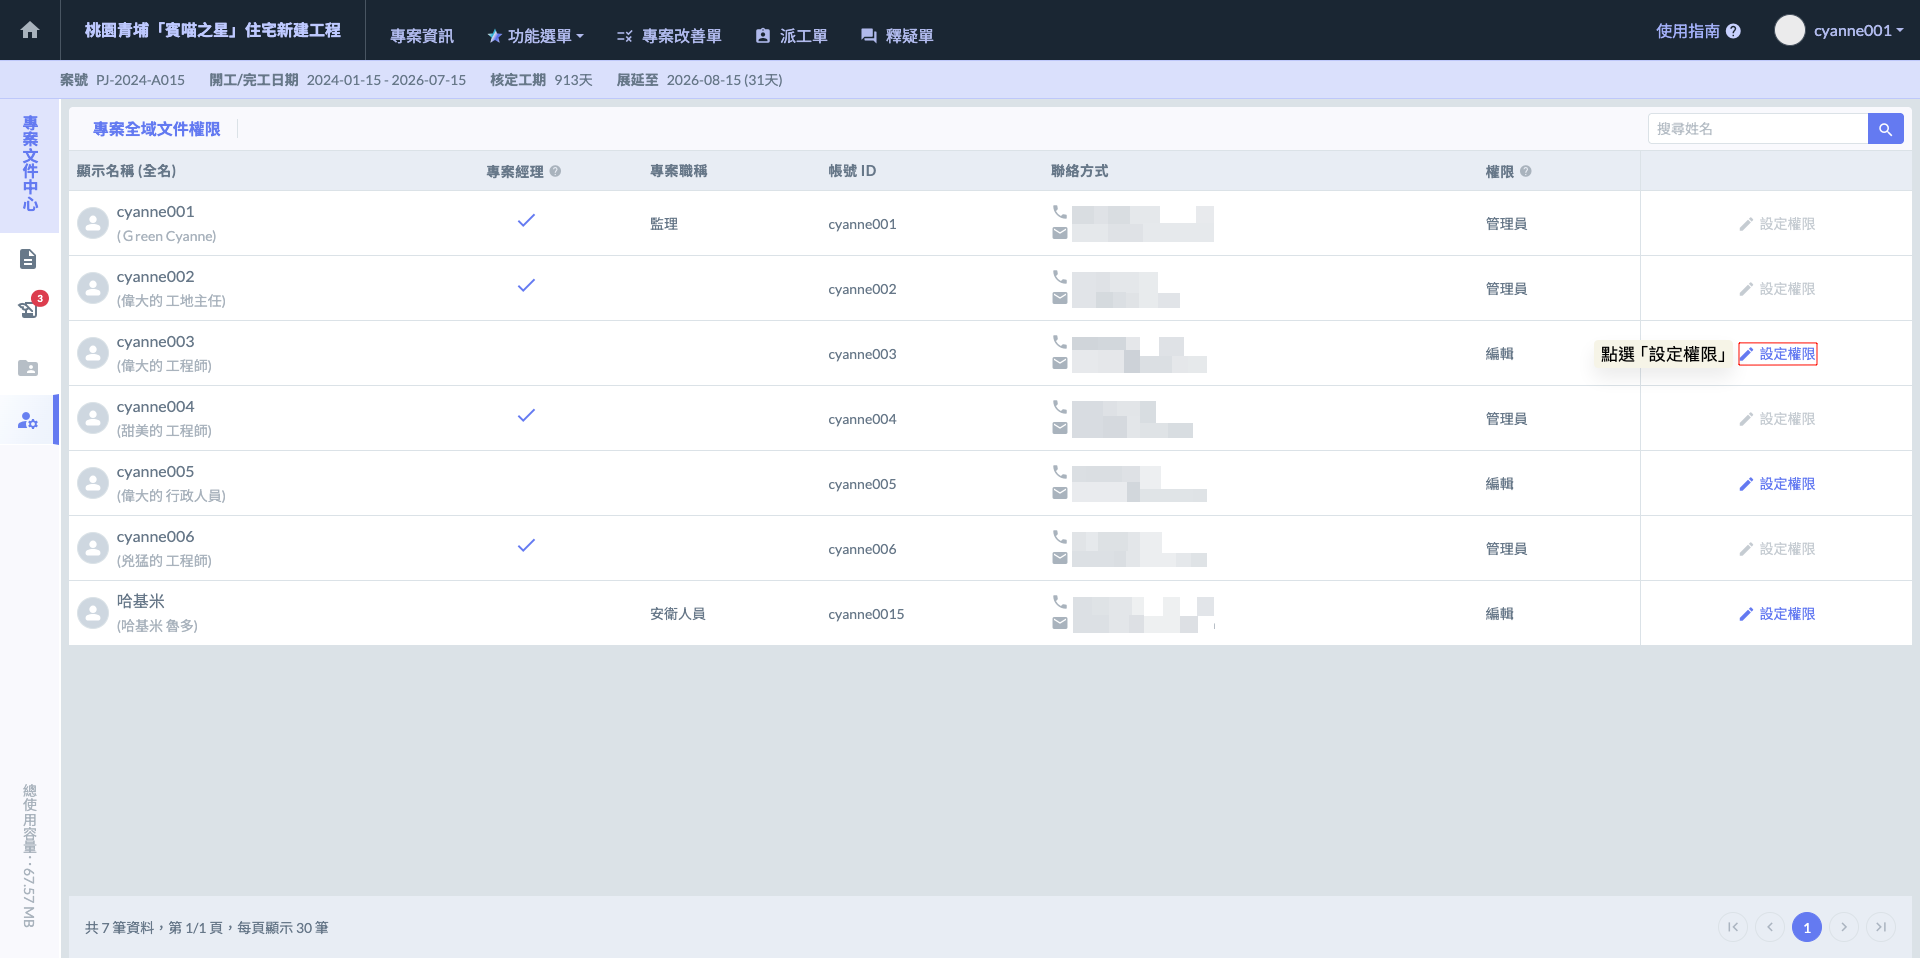Click the home icon in top bar
Viewport: 1920px width, 958px height.
click(30, 30)
